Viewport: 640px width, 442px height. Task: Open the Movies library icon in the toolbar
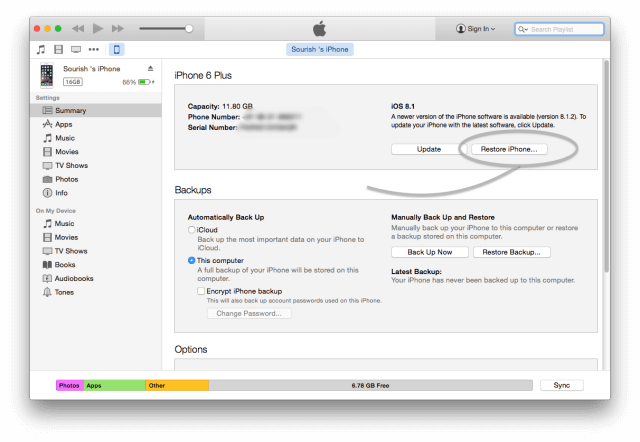(x=58, y=50)
